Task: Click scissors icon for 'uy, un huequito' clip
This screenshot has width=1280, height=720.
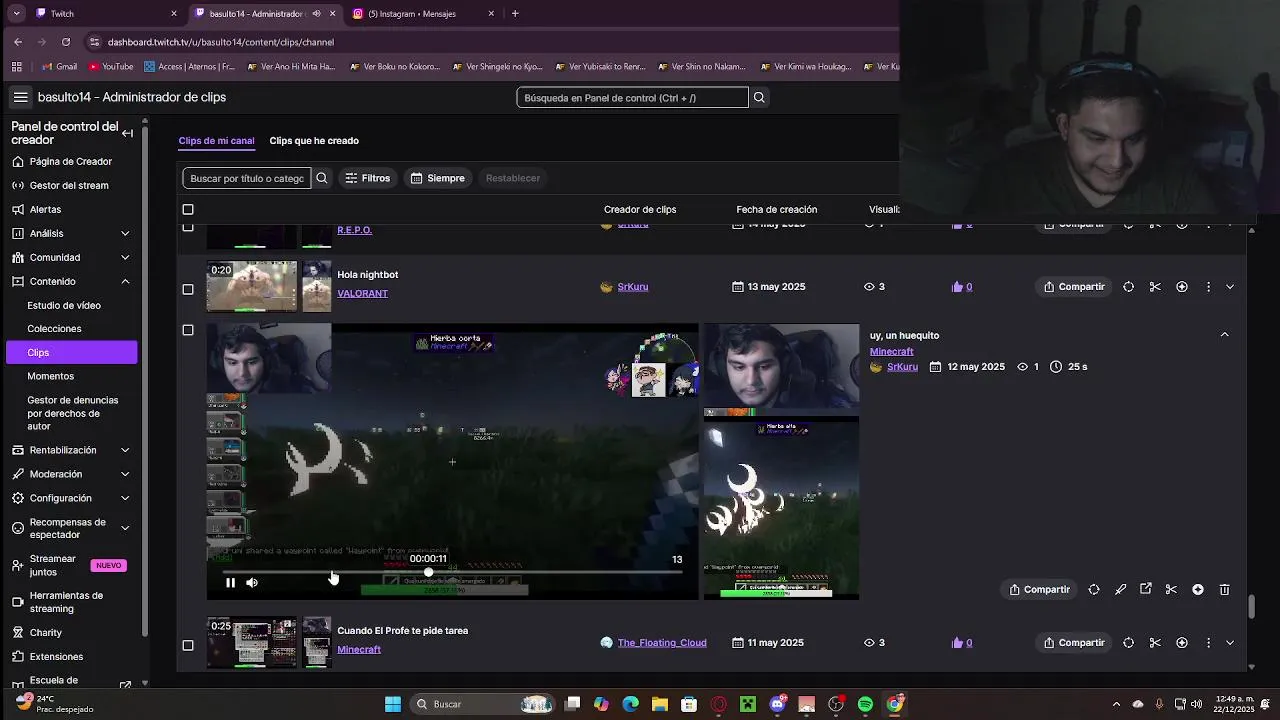Action: [x=1171, y=590]
